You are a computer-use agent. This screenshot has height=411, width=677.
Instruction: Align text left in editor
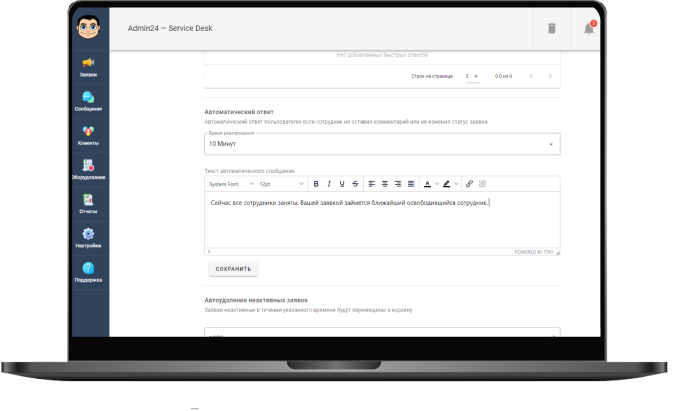pos(372,184)
